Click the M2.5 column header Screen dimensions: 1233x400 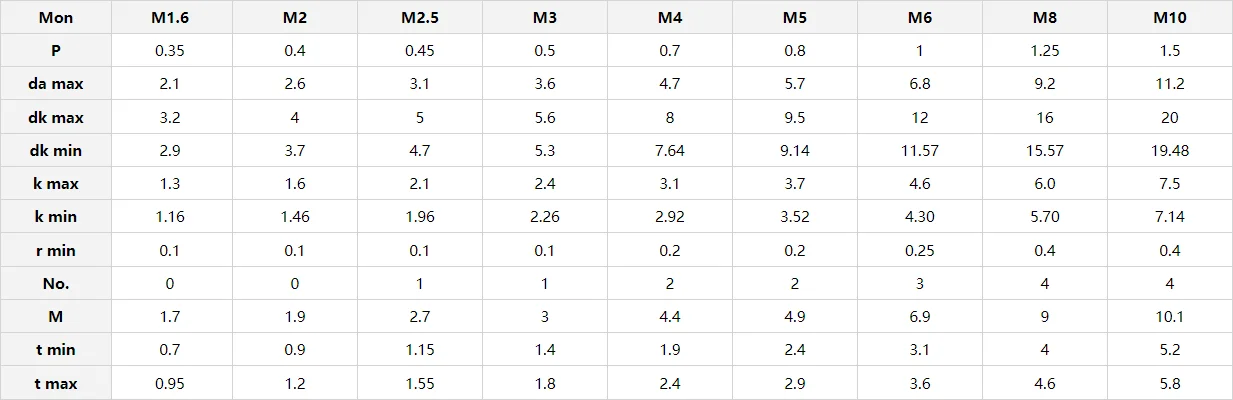click(x=420, y=18)
